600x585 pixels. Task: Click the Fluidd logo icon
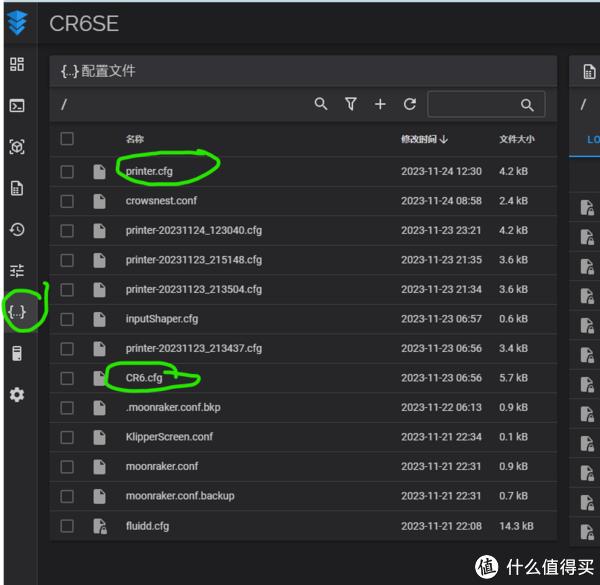[18, 23]
